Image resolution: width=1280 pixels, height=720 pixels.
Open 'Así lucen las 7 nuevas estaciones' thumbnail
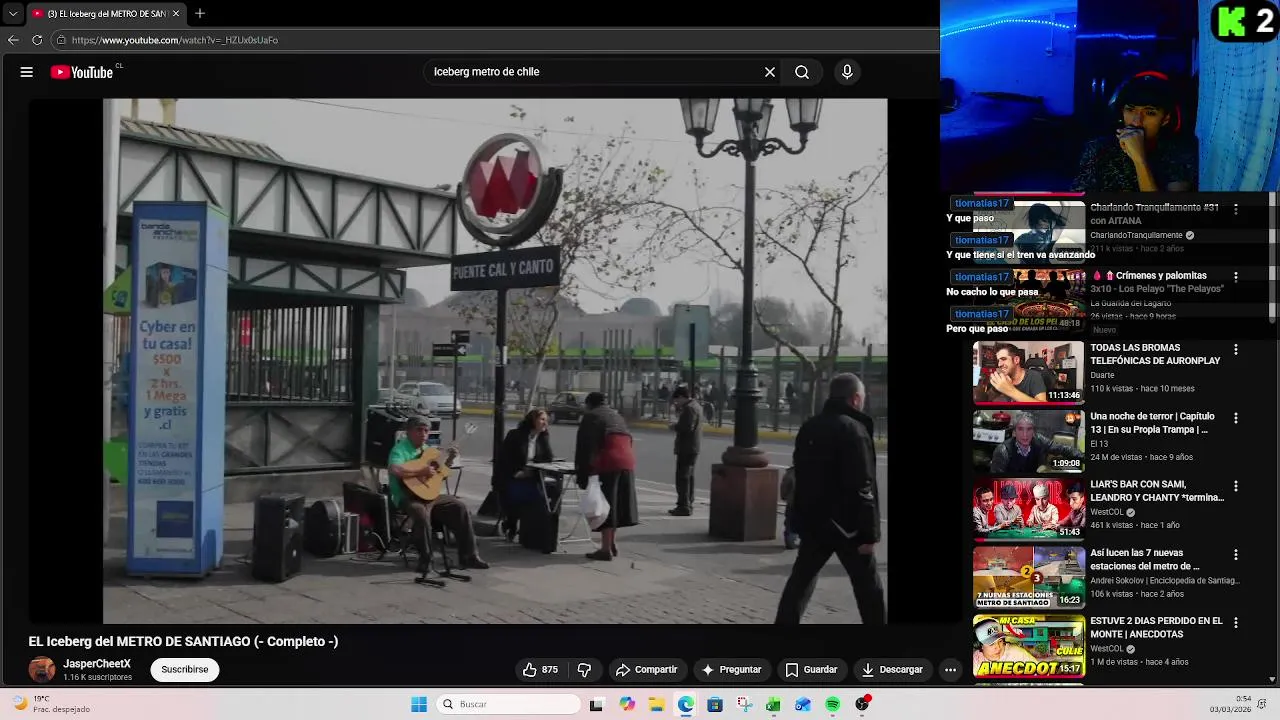click(x=1028, y=577)
